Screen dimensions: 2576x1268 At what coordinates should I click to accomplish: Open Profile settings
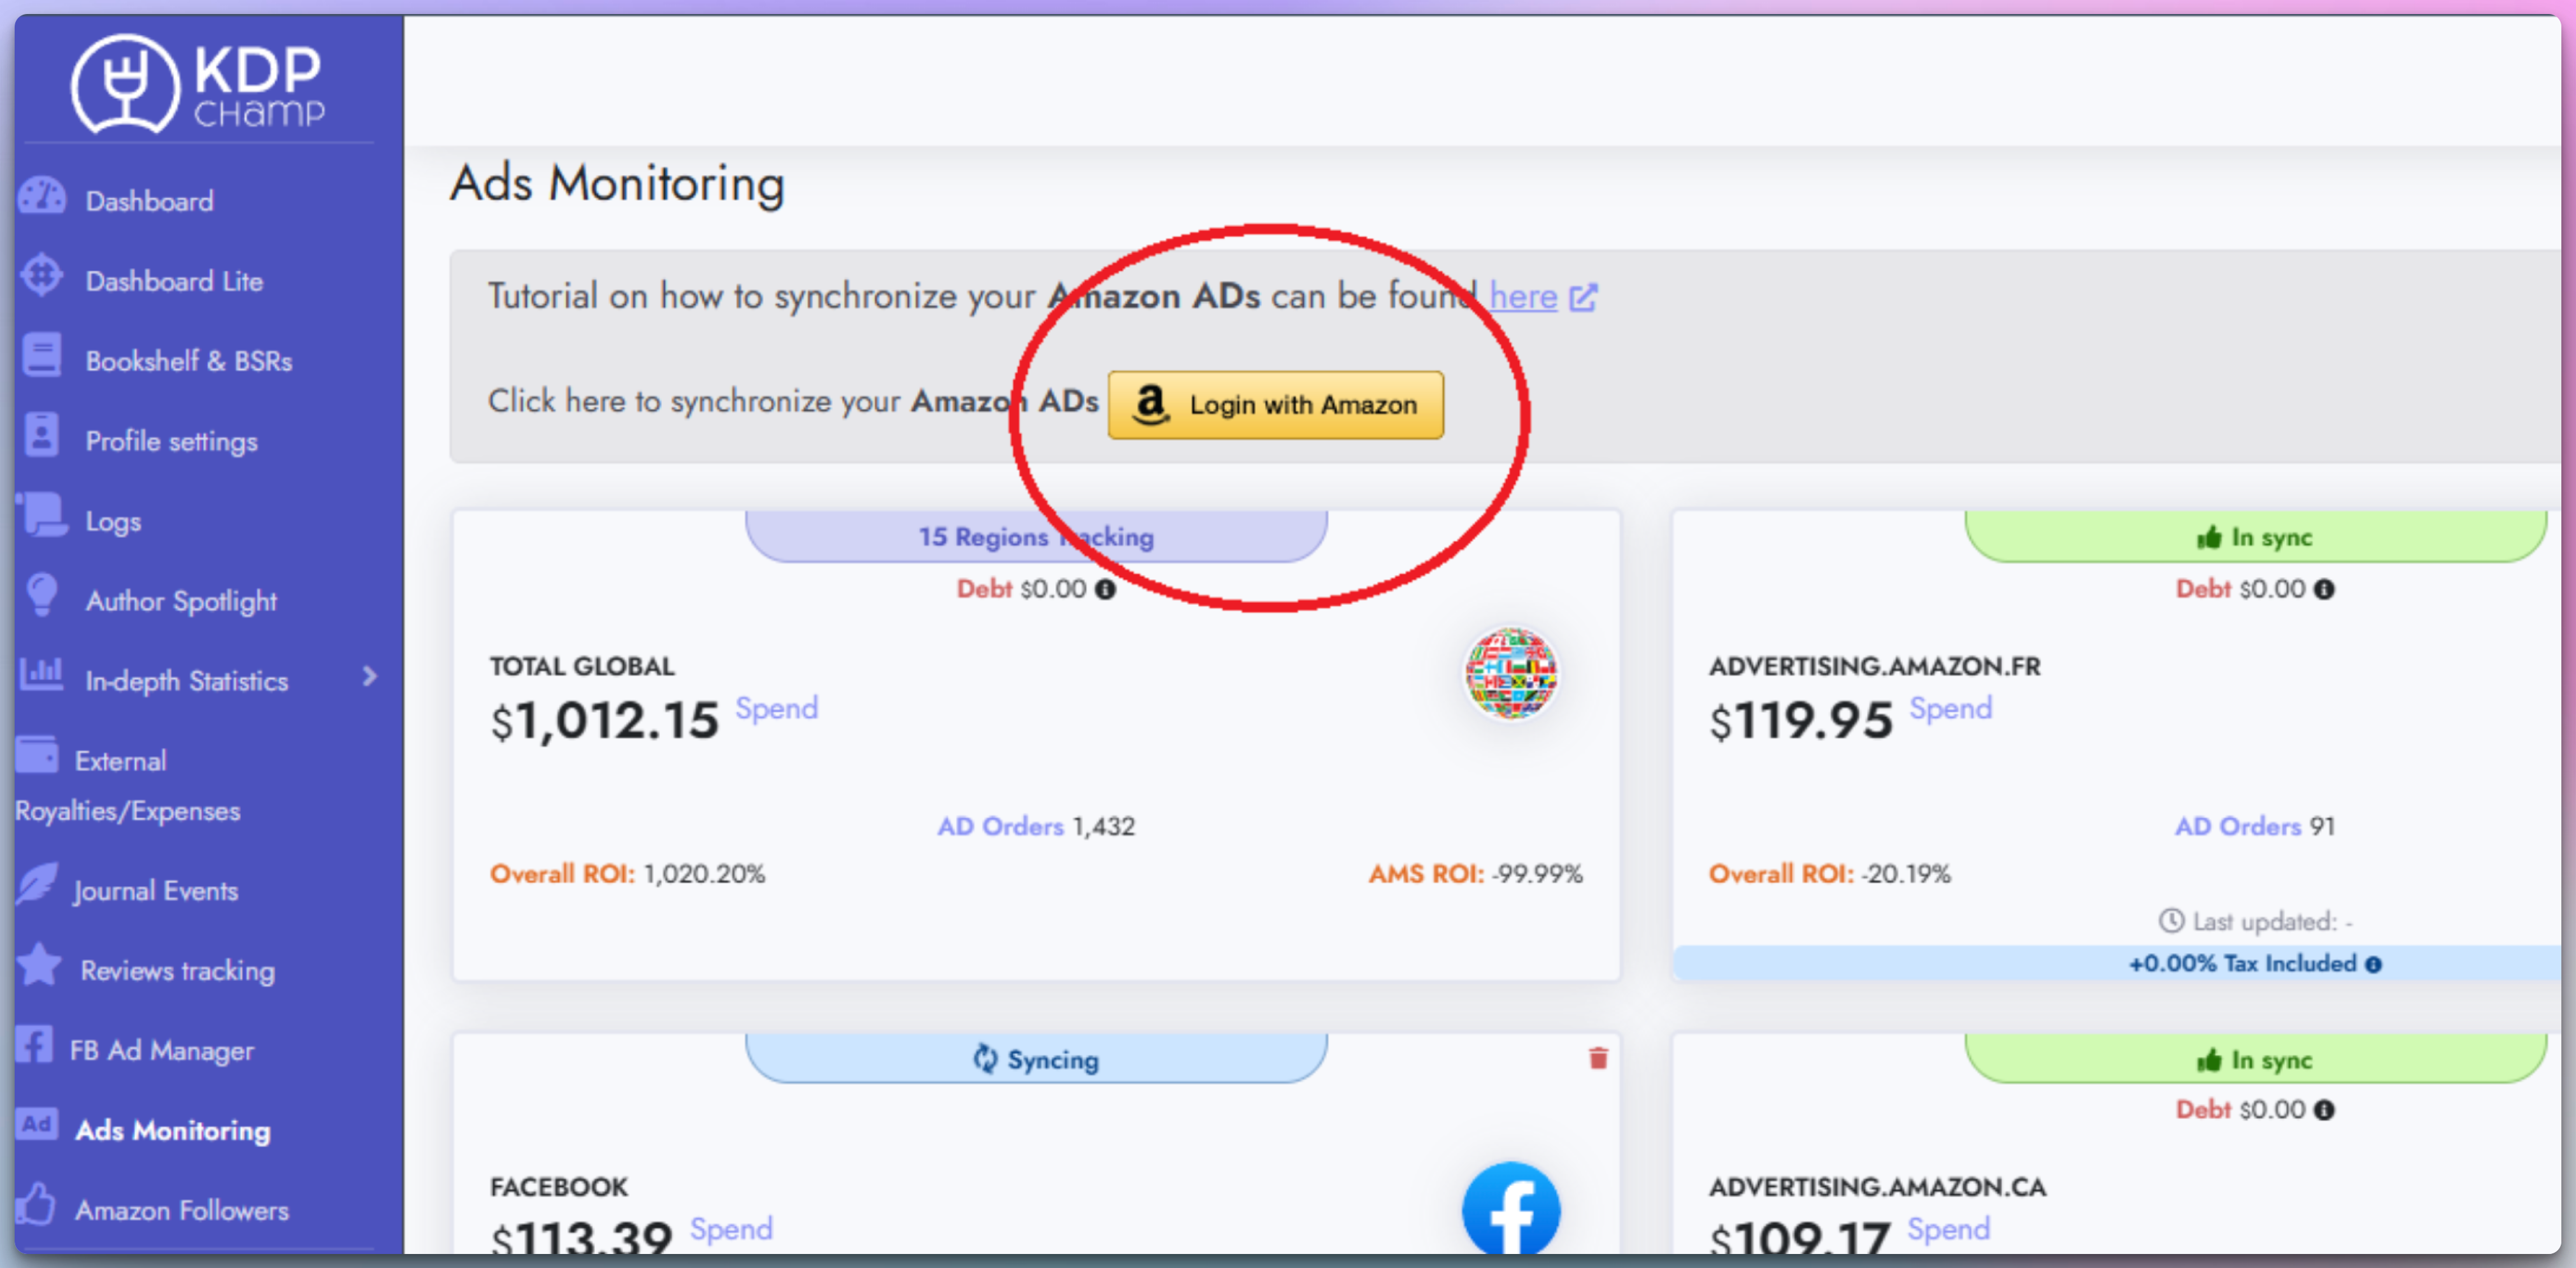pos(171,442)
